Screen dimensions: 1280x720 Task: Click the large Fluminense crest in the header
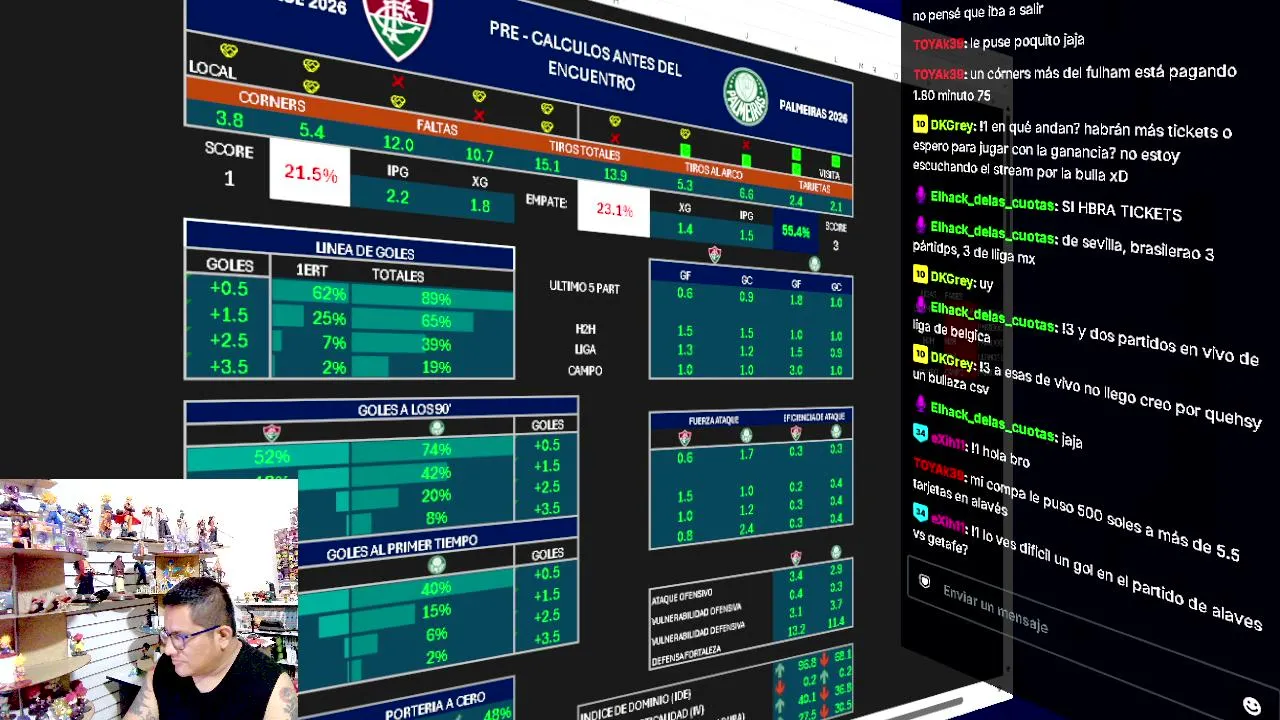point(397,27)
